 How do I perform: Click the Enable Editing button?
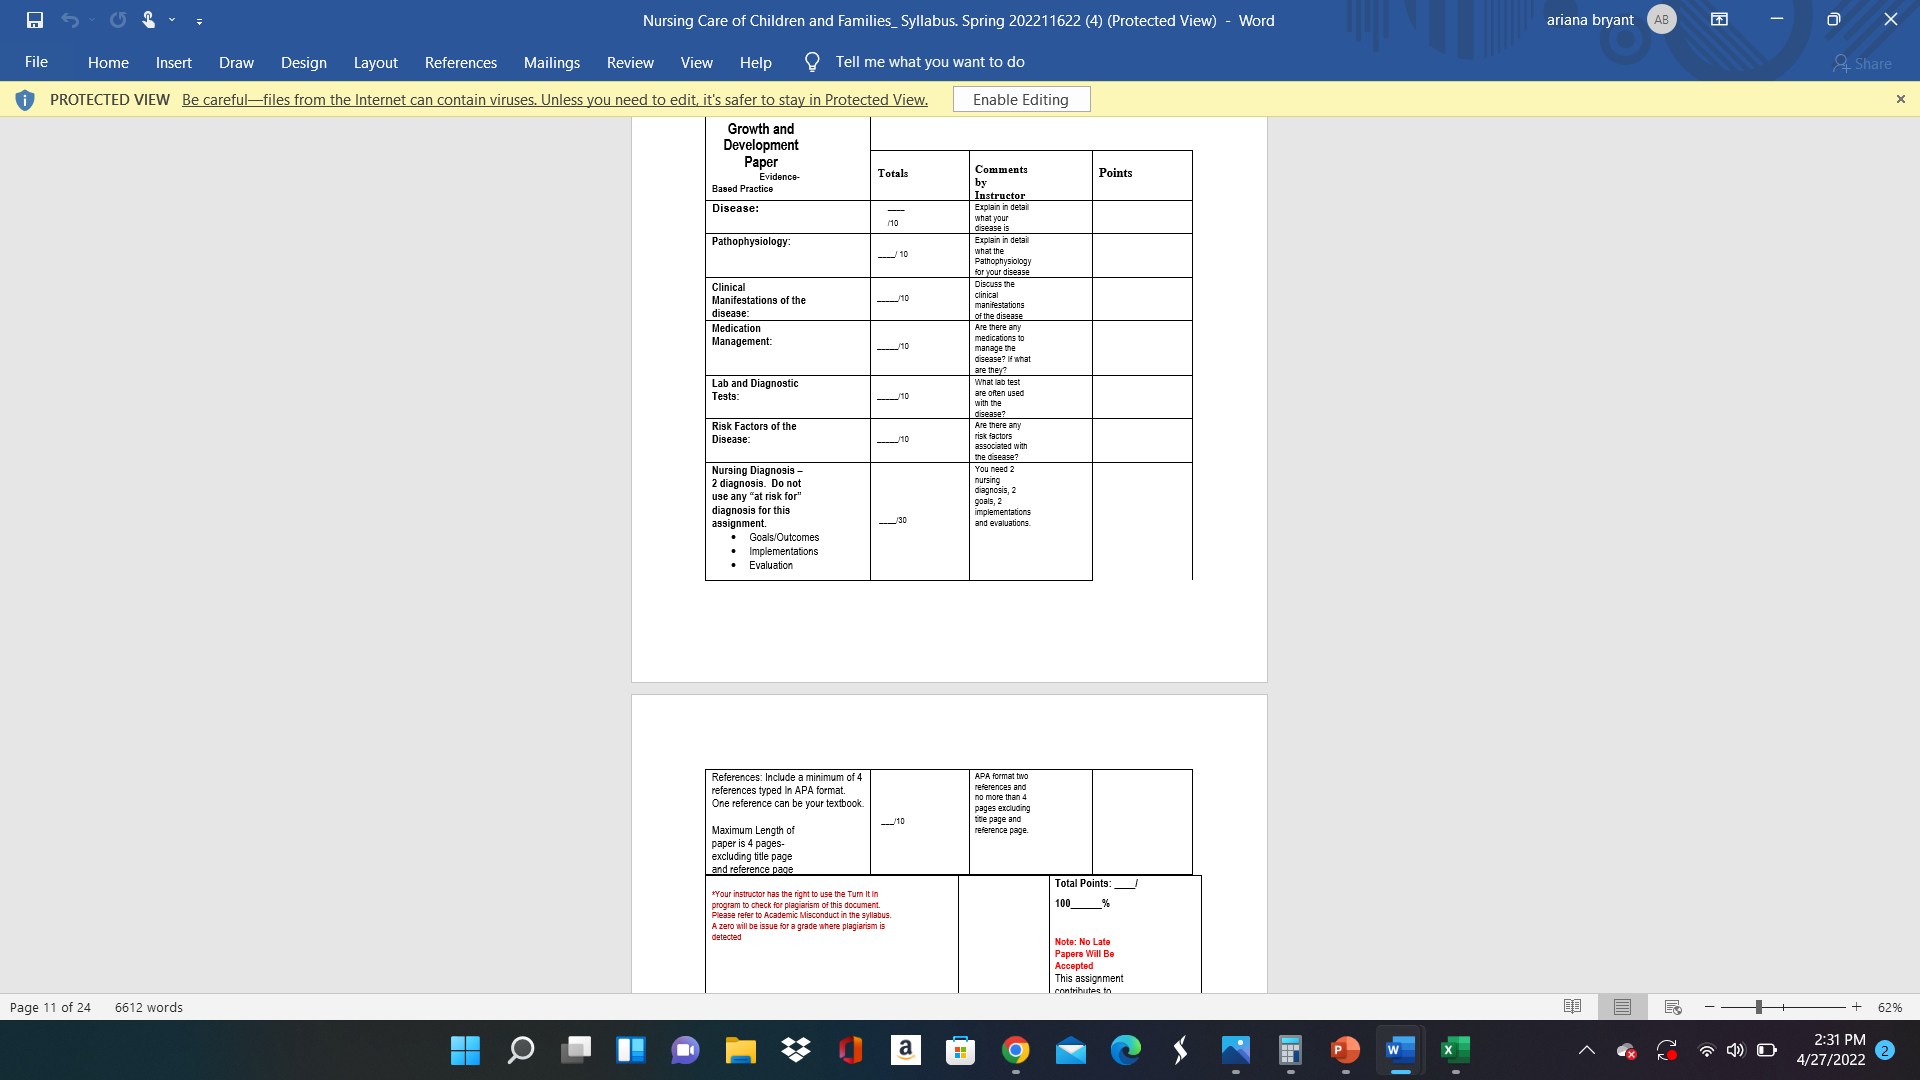point(1021,99)
